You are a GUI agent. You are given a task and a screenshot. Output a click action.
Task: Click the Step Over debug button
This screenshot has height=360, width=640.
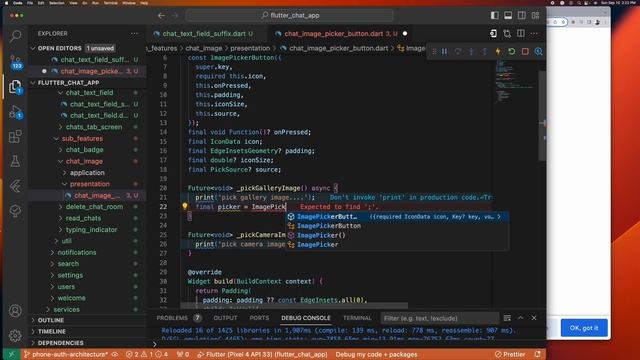[458, 51]
